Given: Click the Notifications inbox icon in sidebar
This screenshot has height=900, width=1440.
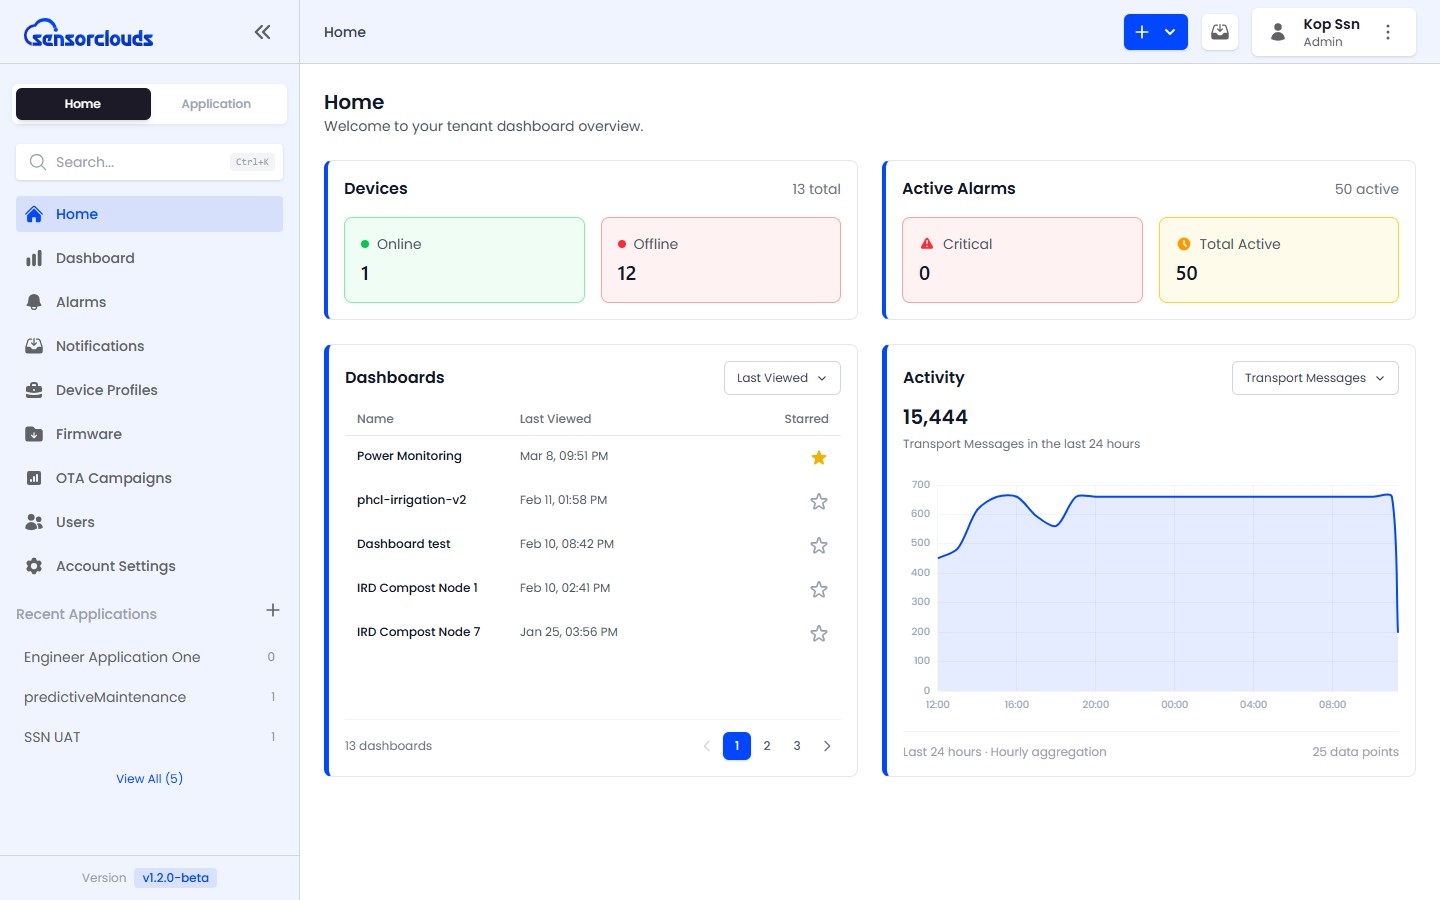Looking at the screenshot, I should (x=33, y=346).
